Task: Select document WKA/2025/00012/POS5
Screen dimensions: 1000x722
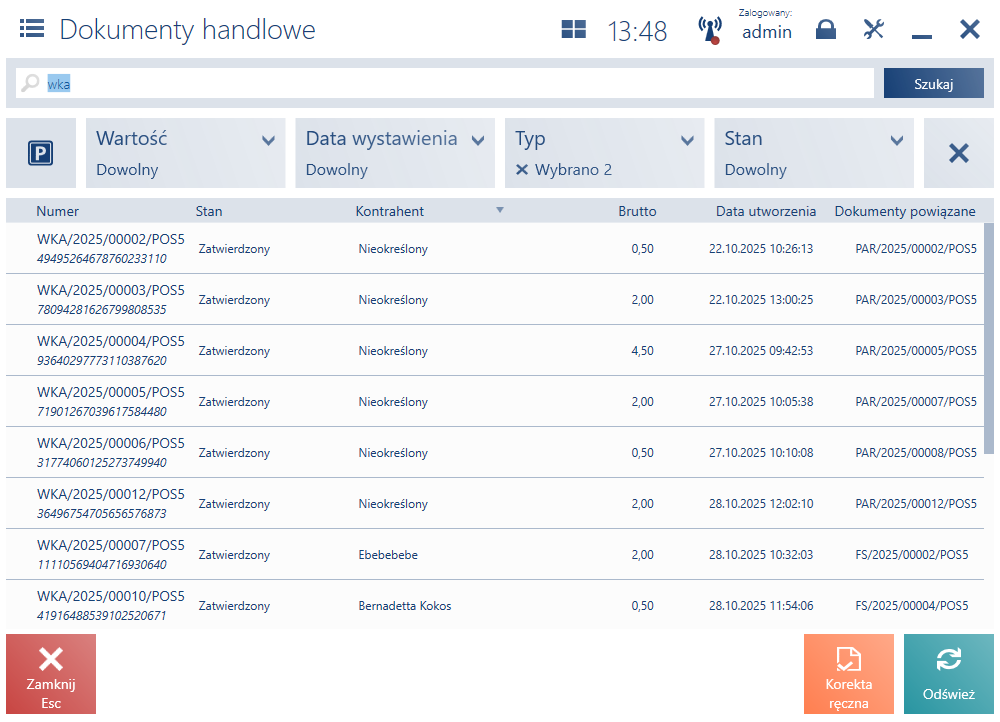Action: pos(495,504)
